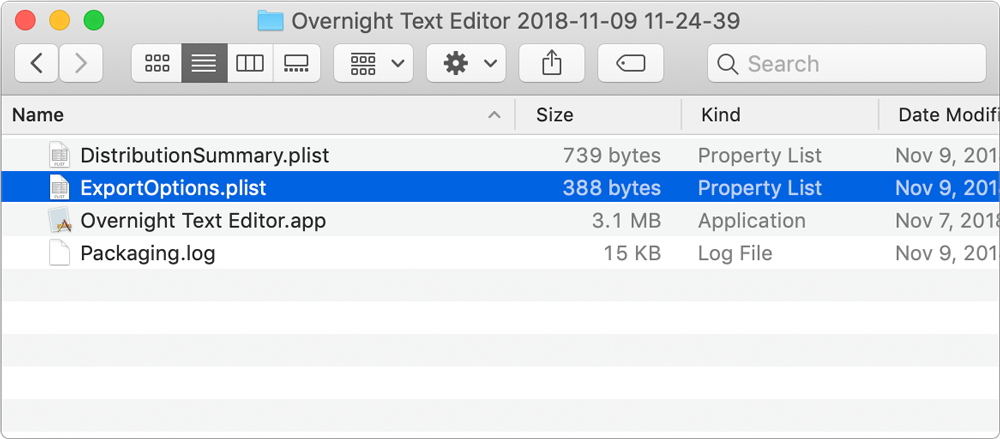This screenshot has height=439, width=1000.
Task: Click the 388 bytes size value
Action: coord(612,188)
